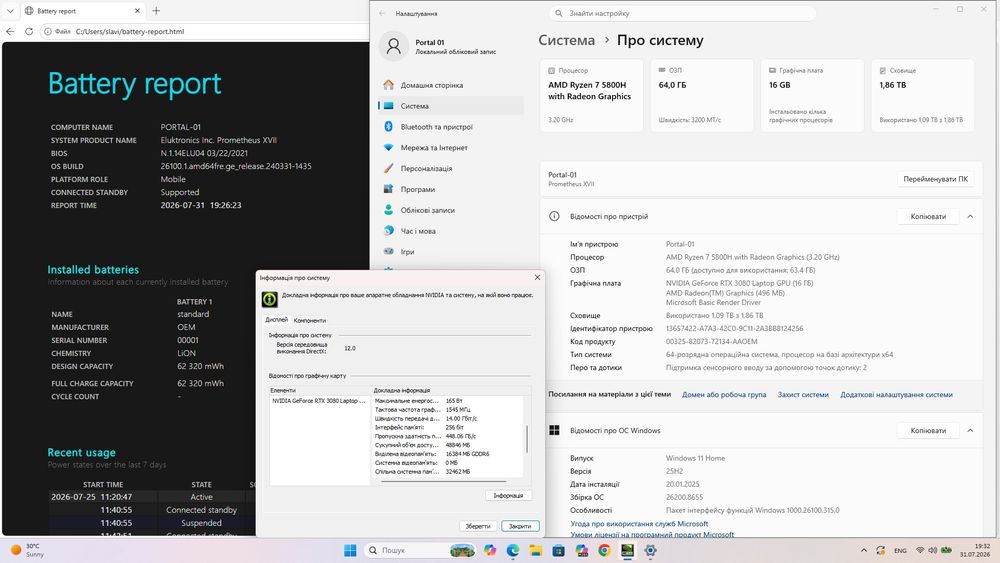The height and width of the screenshot is (563, 1000).
Task: Open Bluetooth та пристрої settings
Action: pyautogui.click(x=451, y=127)
